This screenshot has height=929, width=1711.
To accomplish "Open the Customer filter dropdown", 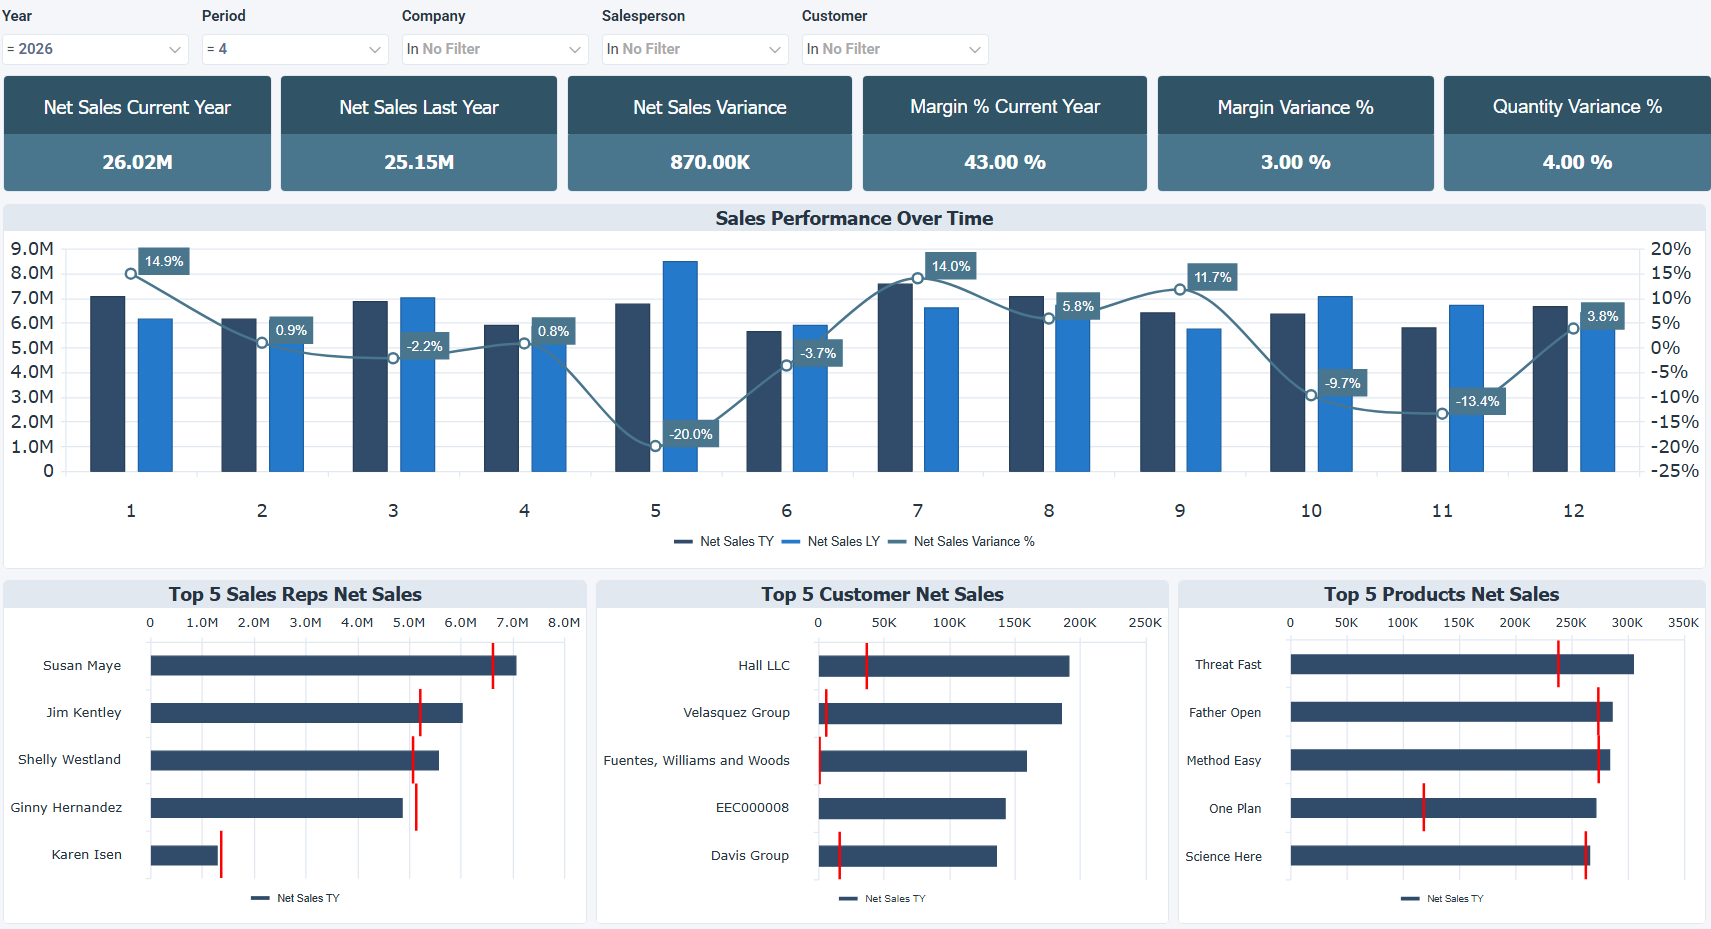I will click(x=895, y=49).
